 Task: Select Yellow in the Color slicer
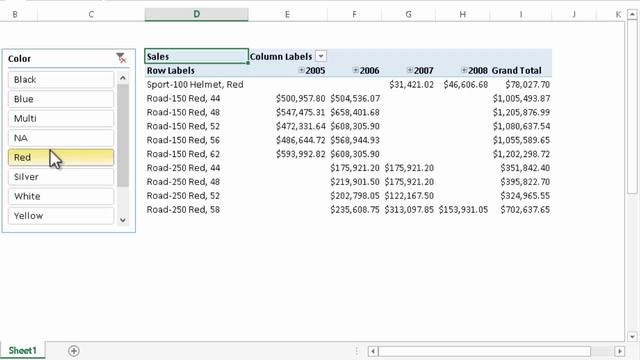61,216
